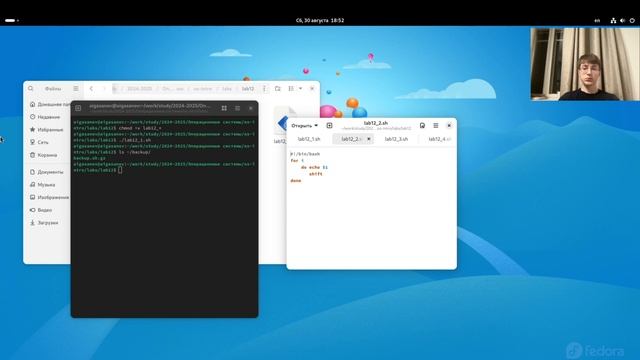The image size is (640, 360).
Task: Switch to the lab12_1.sh tab
Action: pos(309,139)
